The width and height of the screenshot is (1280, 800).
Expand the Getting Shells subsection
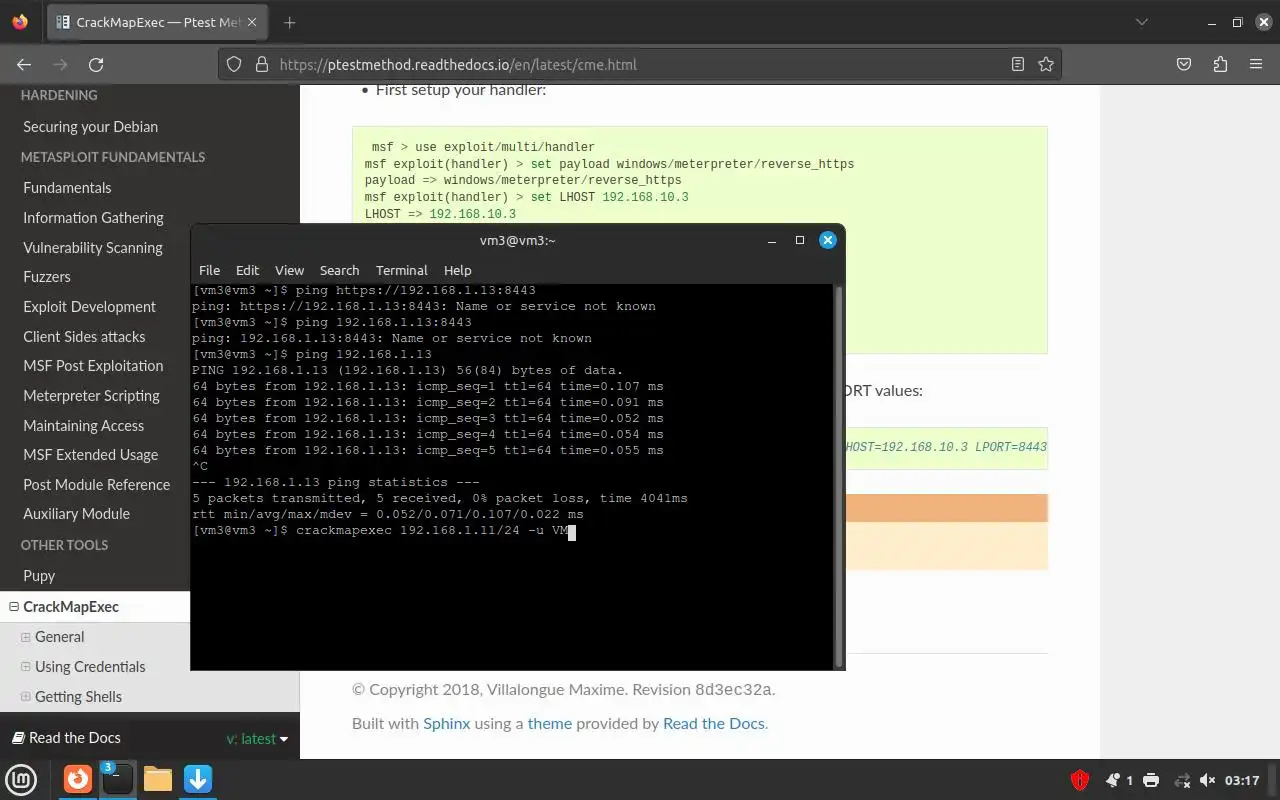(26, 697)
